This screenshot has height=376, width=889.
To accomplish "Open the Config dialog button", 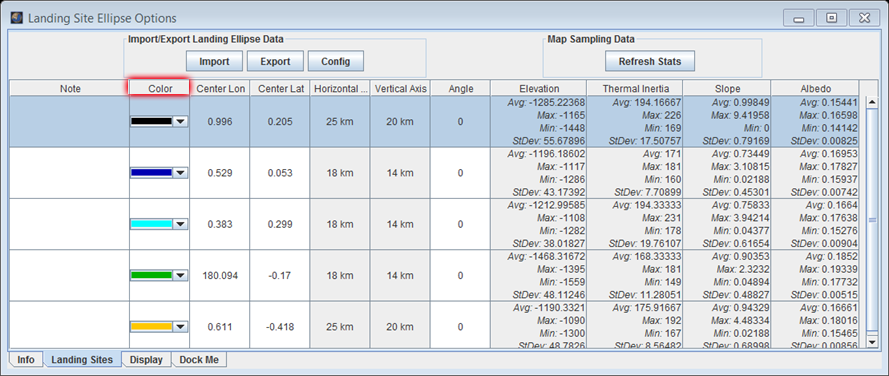I will (x=335, y=61).
